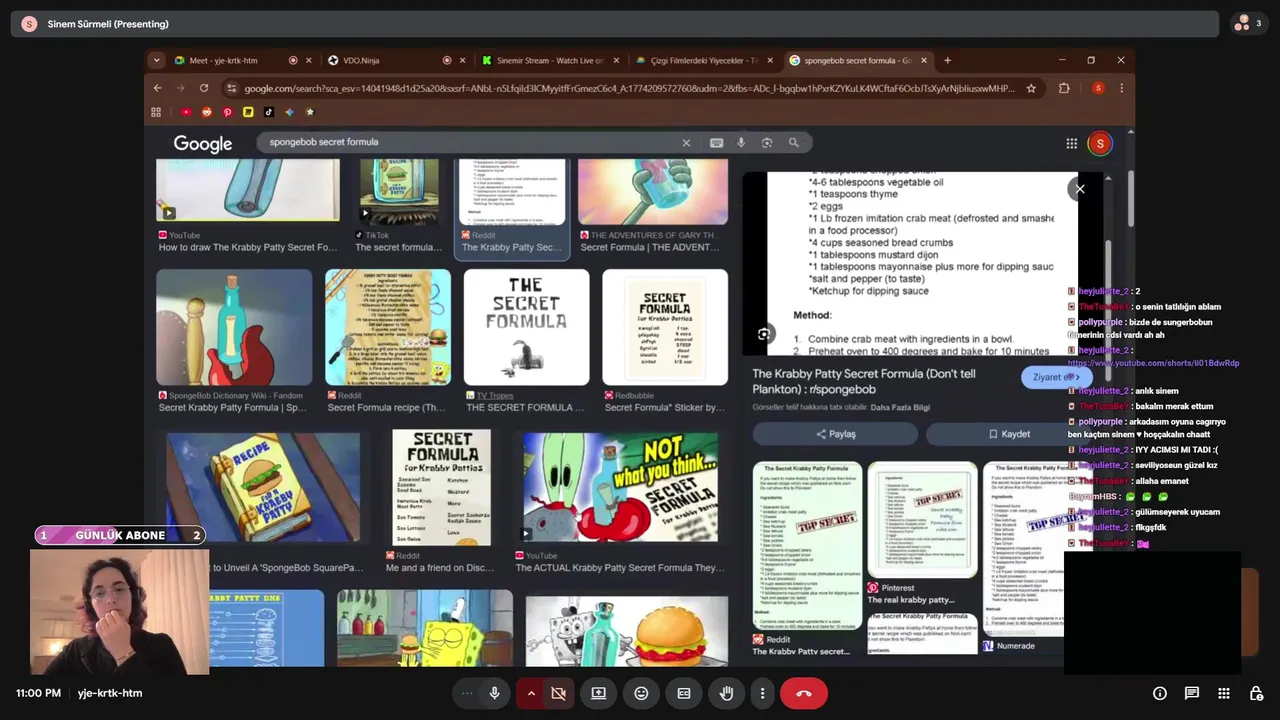
Task: Open the YouTube shorts link in chat
Action: (1153, 363)
